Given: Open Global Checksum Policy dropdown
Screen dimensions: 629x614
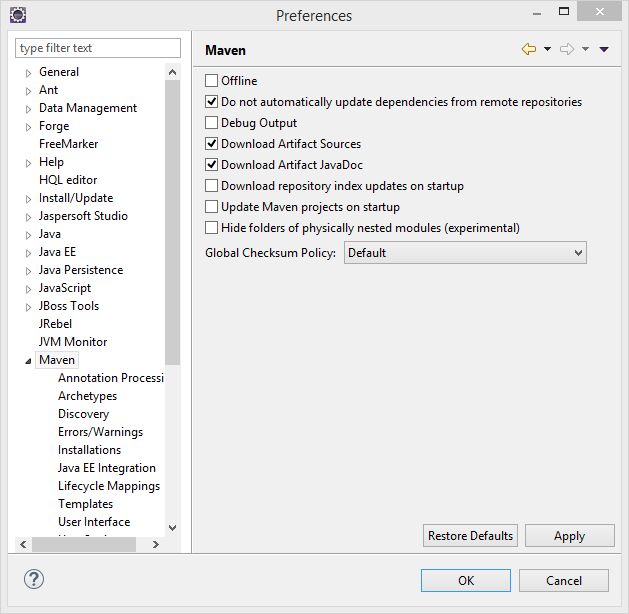Looking at the screenshot, I should (465, 253).
